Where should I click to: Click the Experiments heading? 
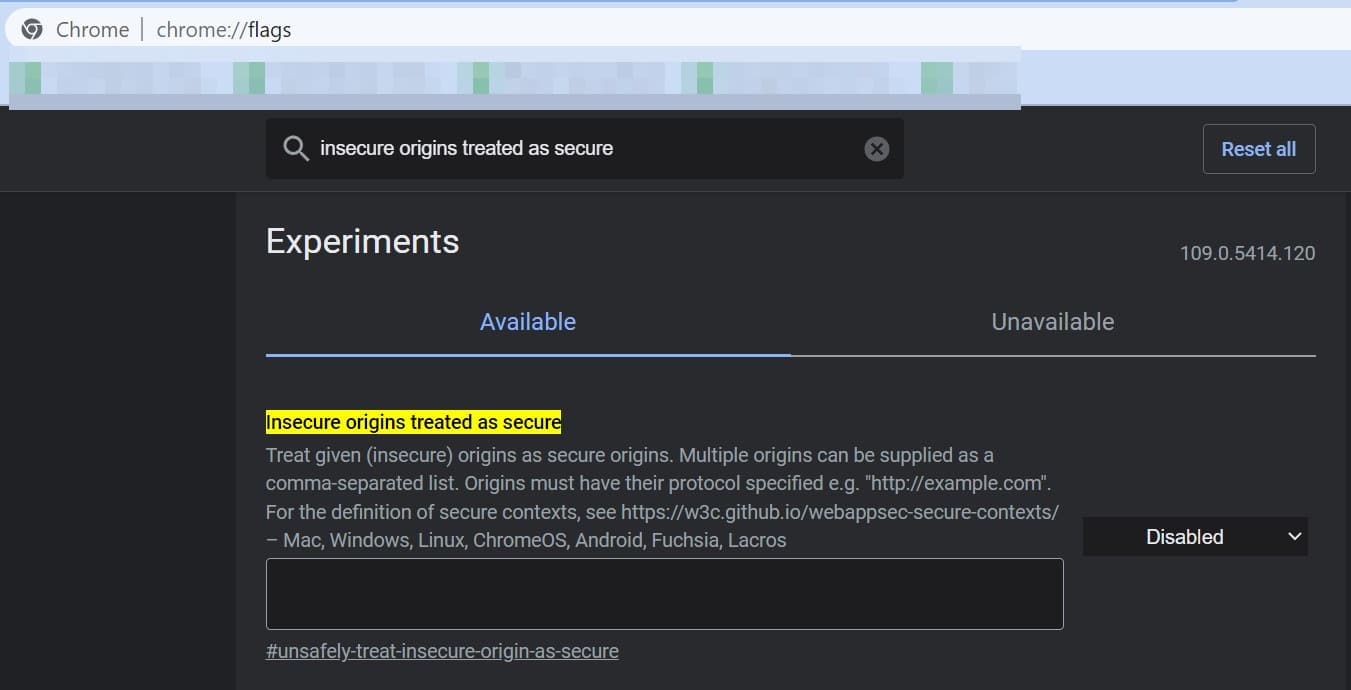click(x=362, y=242)
